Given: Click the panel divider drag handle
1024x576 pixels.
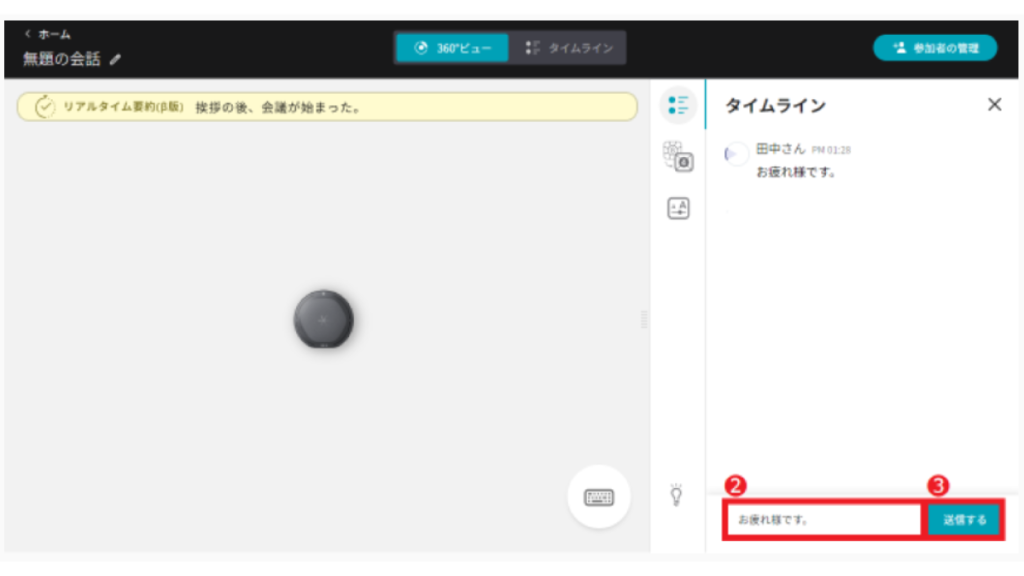Looking at the screenshot, I should coord(643,319).
